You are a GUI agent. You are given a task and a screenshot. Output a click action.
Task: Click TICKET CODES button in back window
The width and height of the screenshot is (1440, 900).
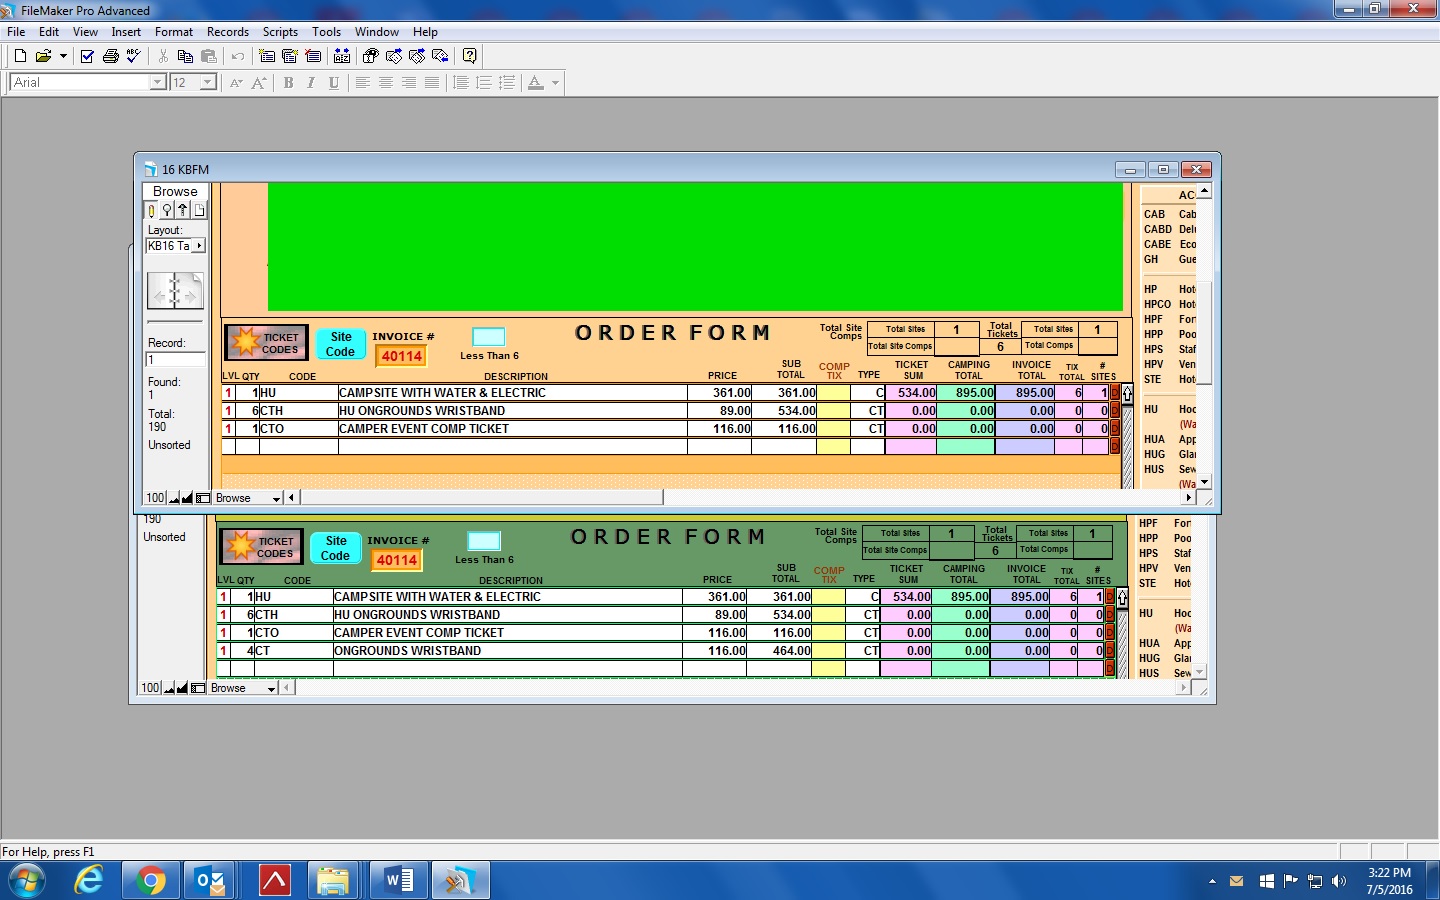tap(261, 547)
